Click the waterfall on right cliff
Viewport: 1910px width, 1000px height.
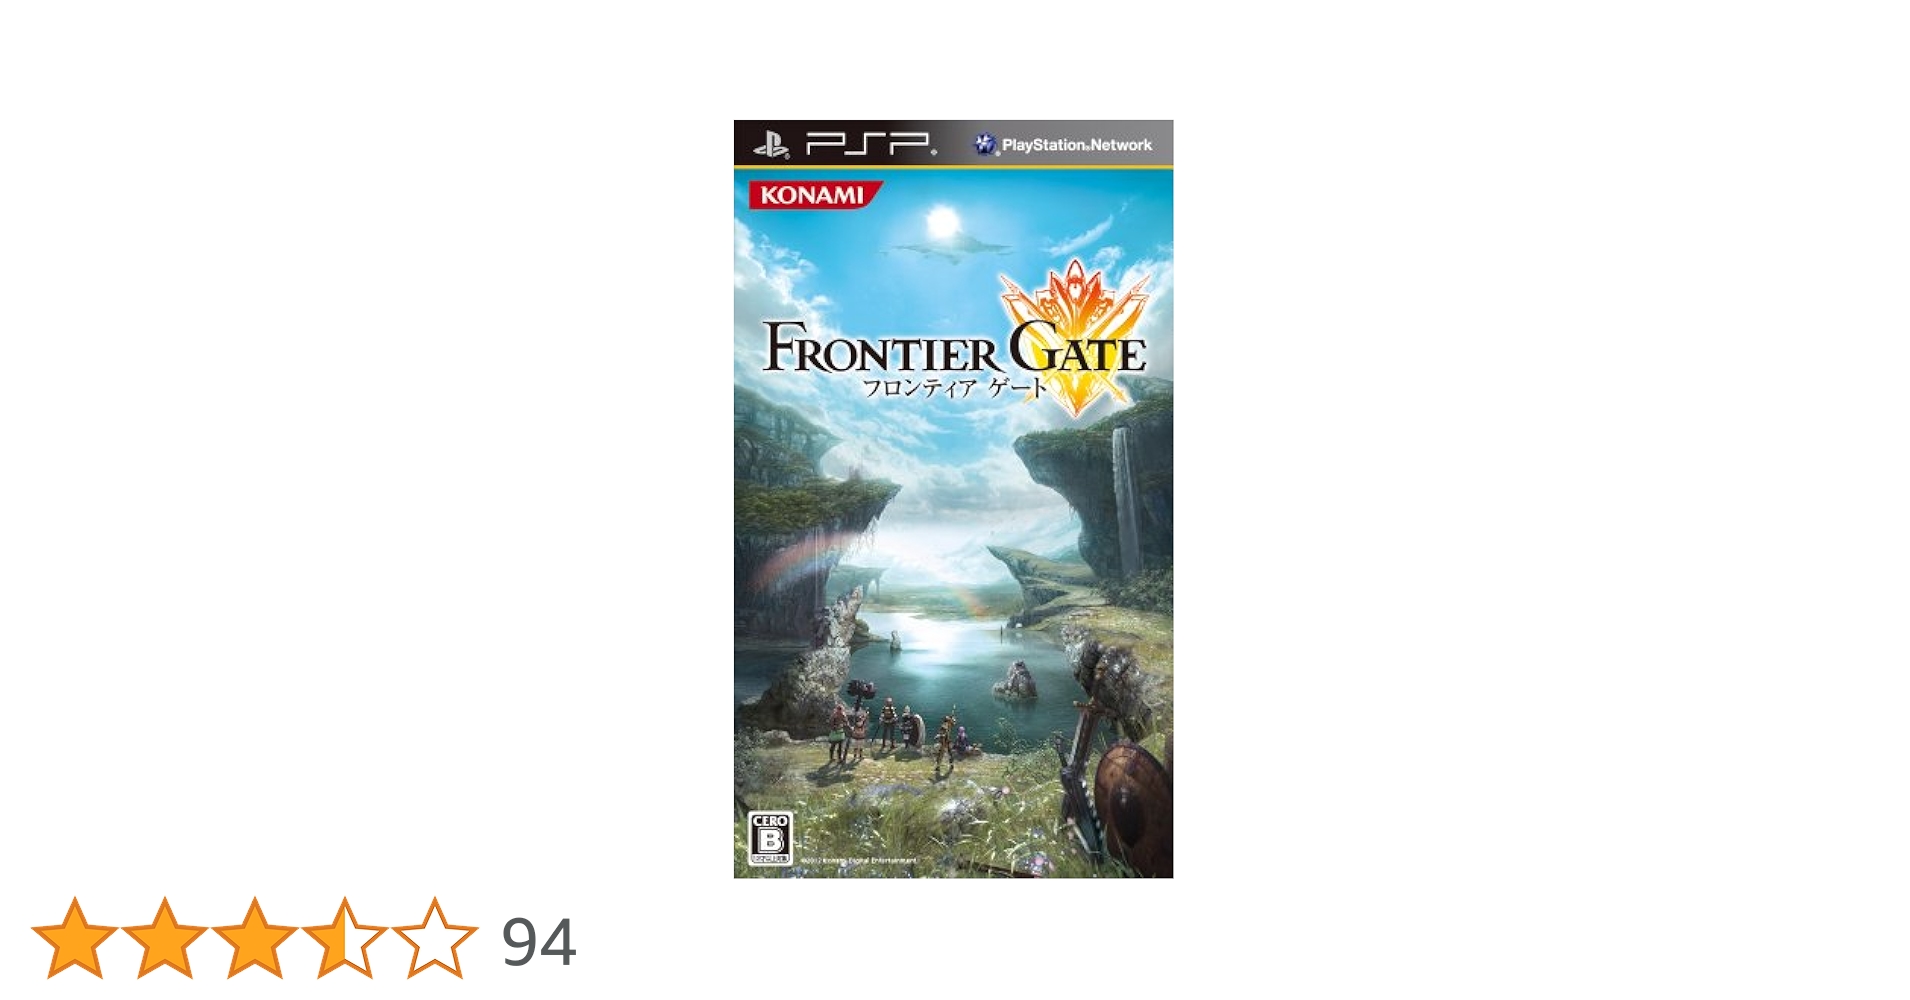[1125, 500]
